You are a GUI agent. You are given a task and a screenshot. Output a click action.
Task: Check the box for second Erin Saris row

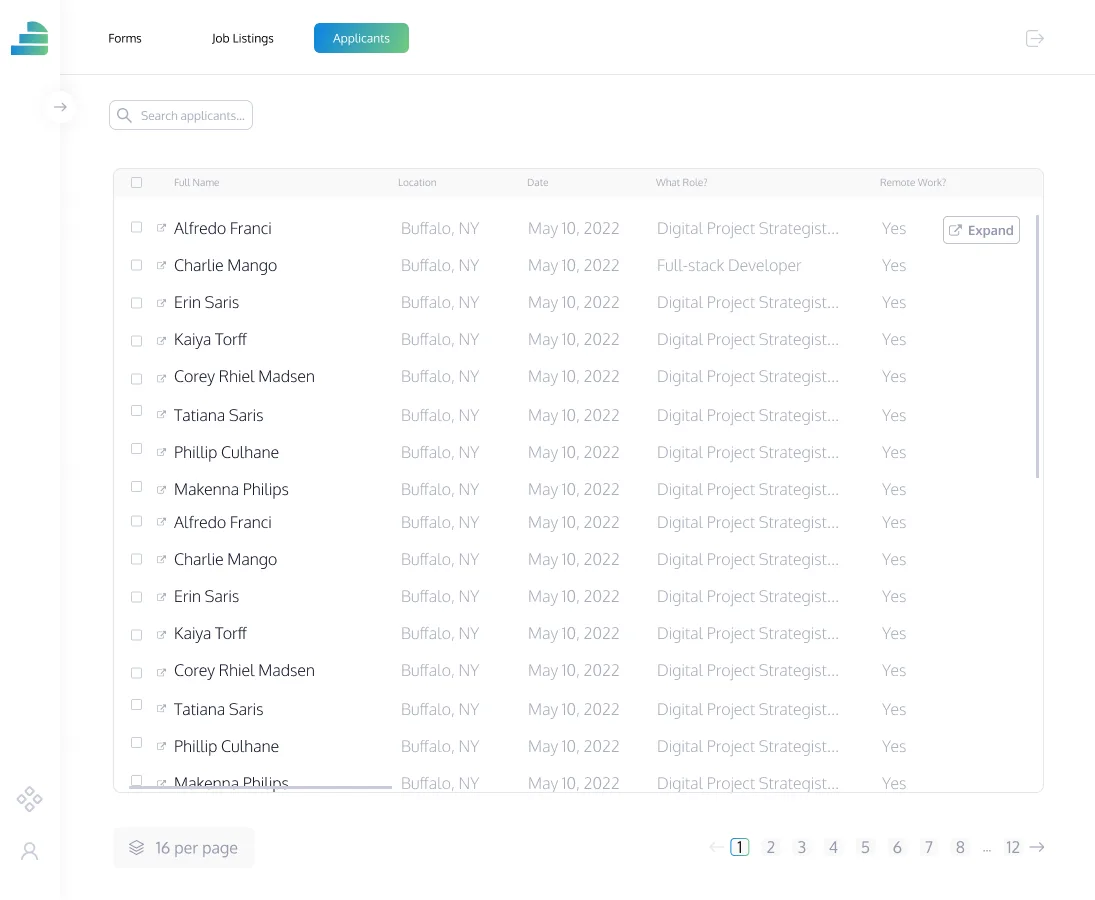pyautogui.click(x=136, y=597)
